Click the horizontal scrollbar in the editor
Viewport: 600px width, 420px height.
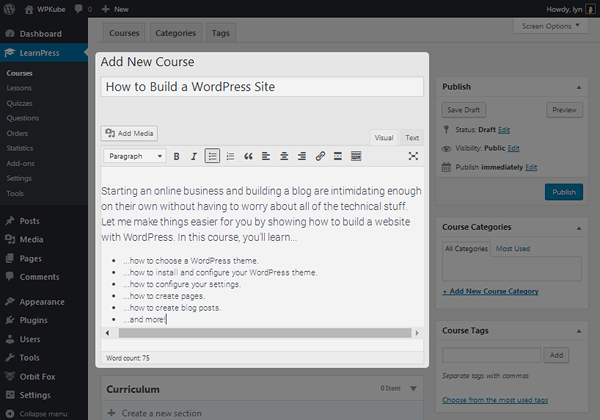pos(260,332)
